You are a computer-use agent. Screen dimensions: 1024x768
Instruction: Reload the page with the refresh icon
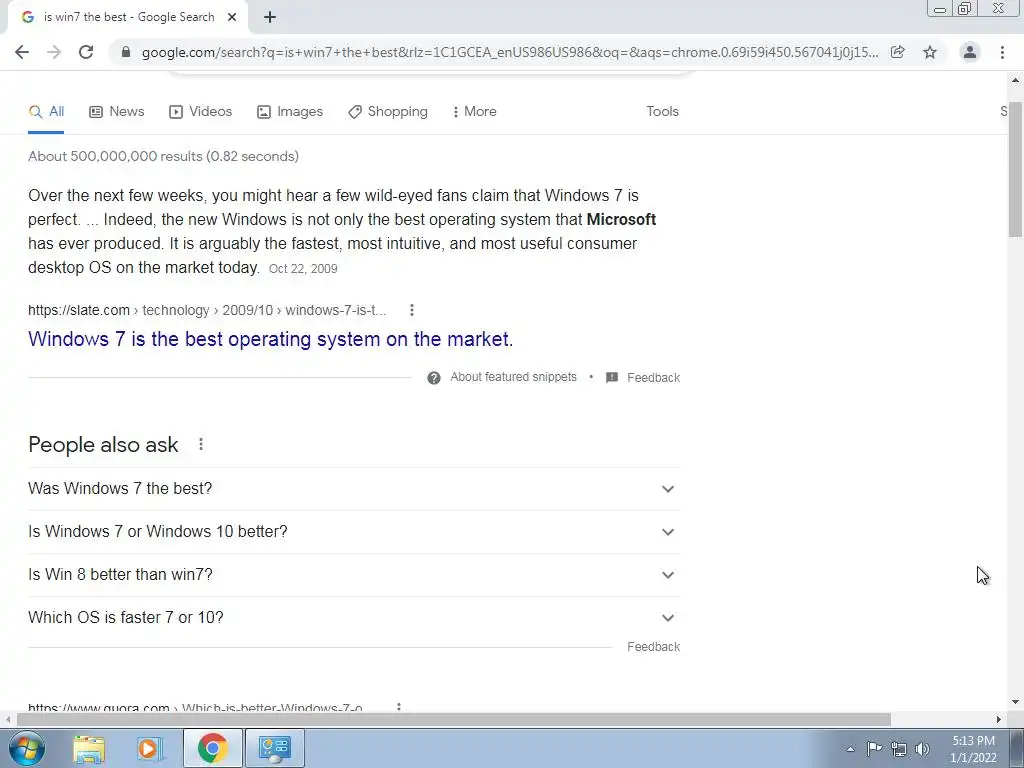pyautogui.click(x=86, y=52)
